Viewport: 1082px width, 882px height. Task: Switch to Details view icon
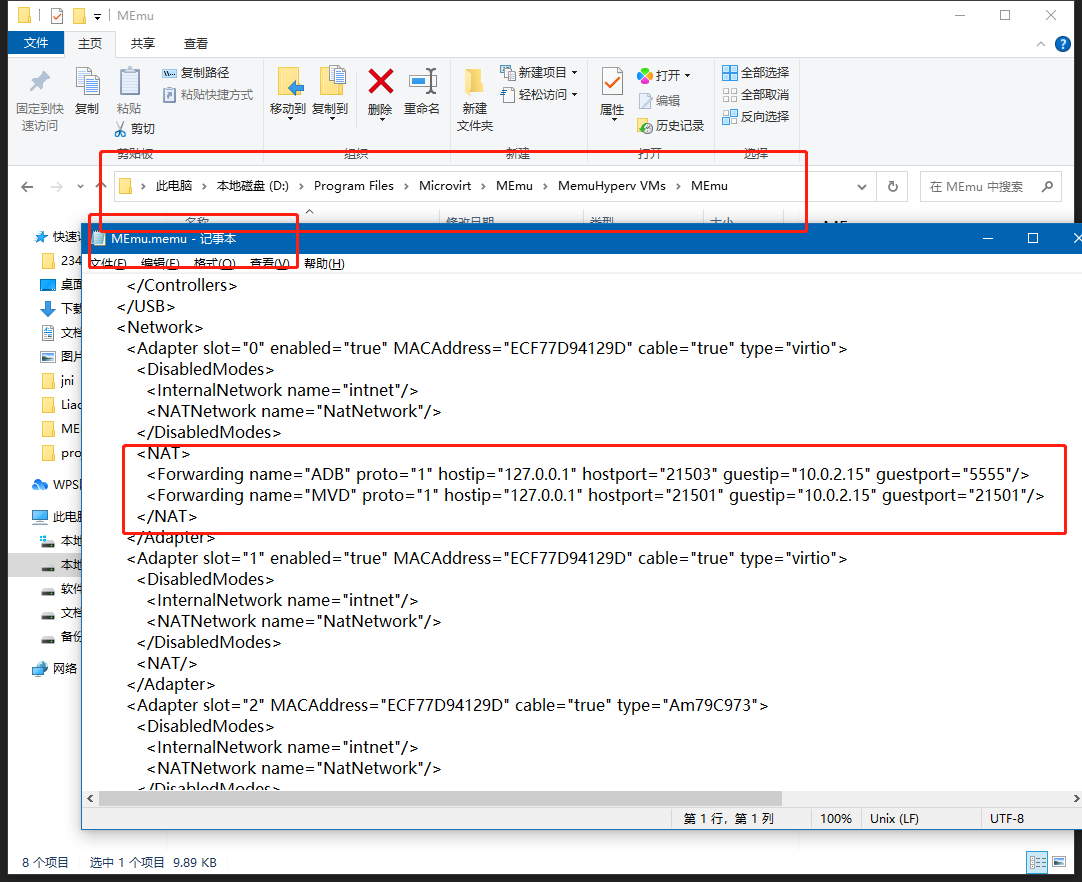[x=1037, y=862]
